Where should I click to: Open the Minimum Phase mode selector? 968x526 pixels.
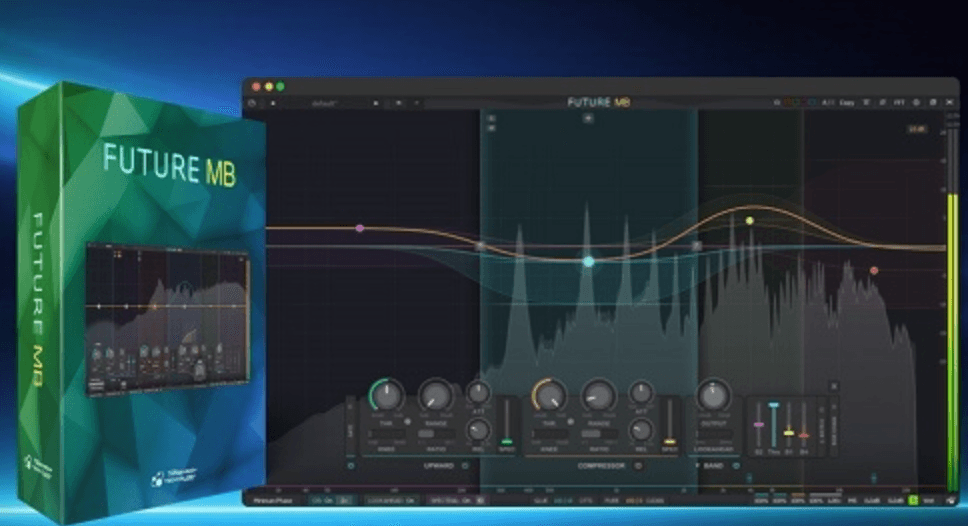click(x=273, y=501)
